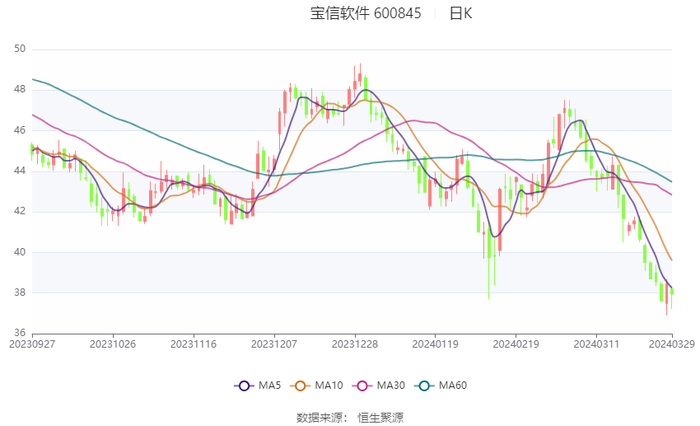This screenshot has height=426, width=700.
Task: Click the purple MA5 legend marker
Action: pyautogui.click(x=244, y=385)
